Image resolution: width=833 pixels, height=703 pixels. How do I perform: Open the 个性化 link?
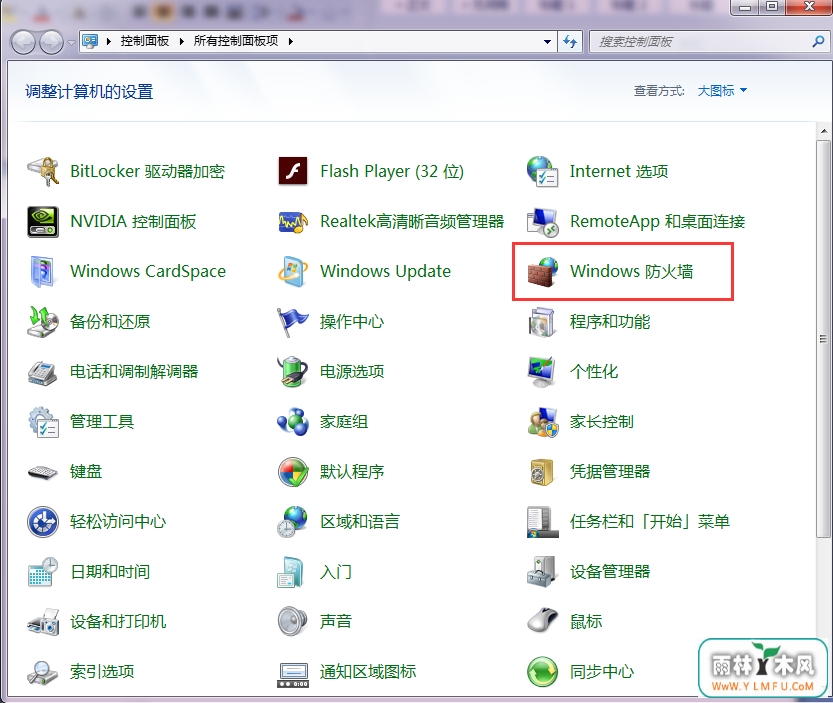(594, 371)
